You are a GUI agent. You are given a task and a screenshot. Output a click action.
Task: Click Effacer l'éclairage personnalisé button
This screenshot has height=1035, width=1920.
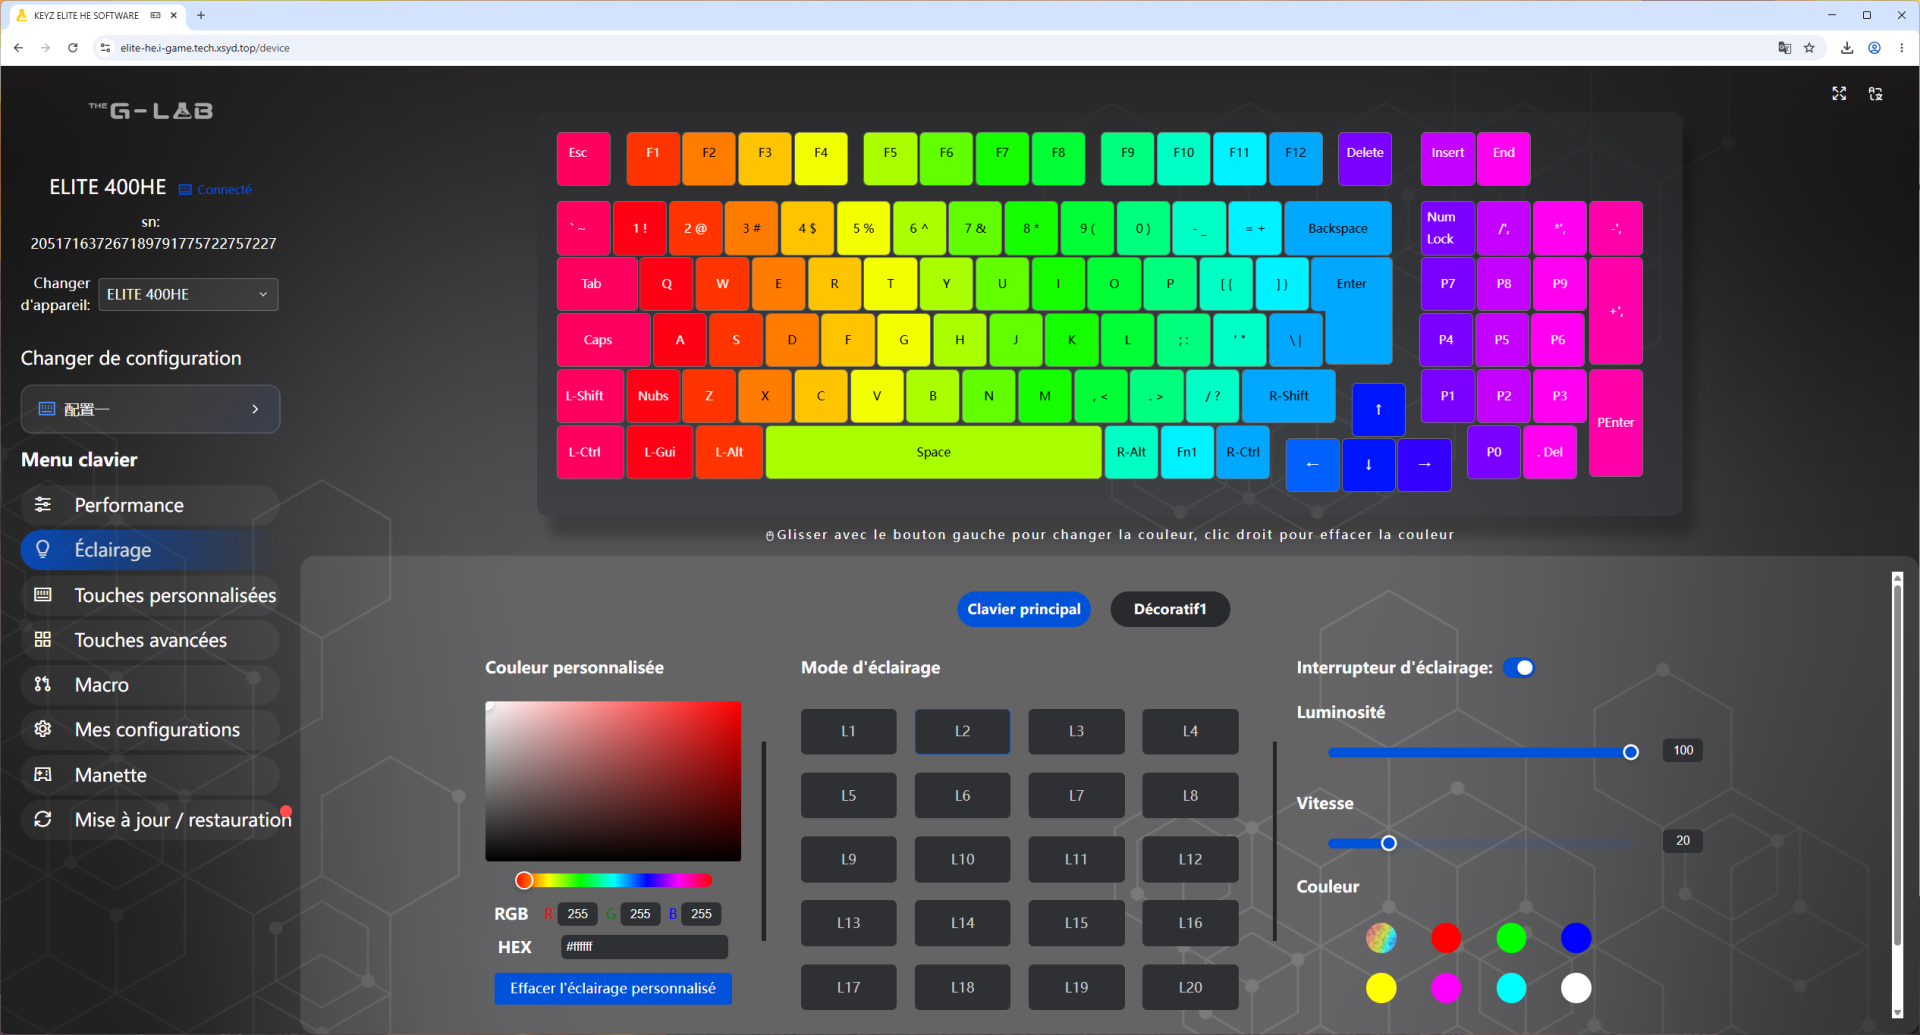tap(613, 988)
